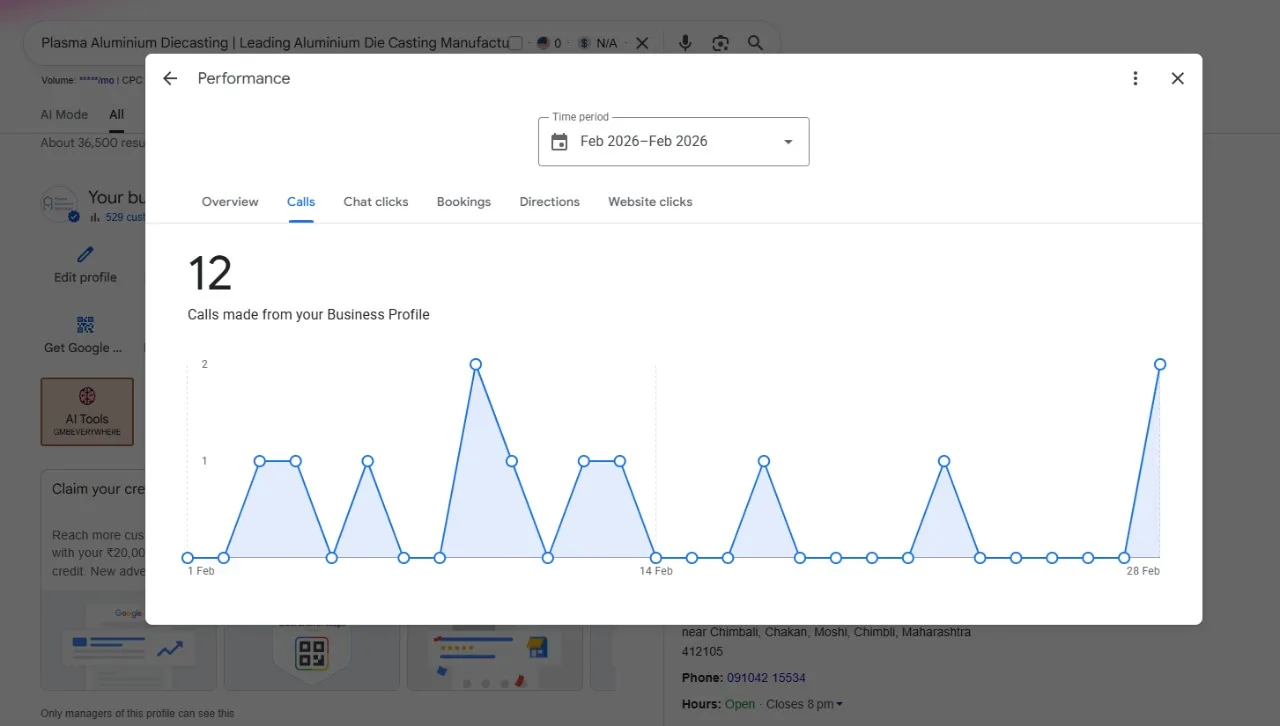Open the Website clicks tab
The image size is (1280, 726).
[x=650, y=202]
